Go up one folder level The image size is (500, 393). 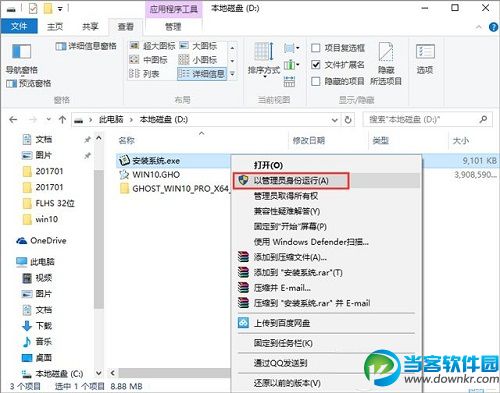[x=62, y=119]
